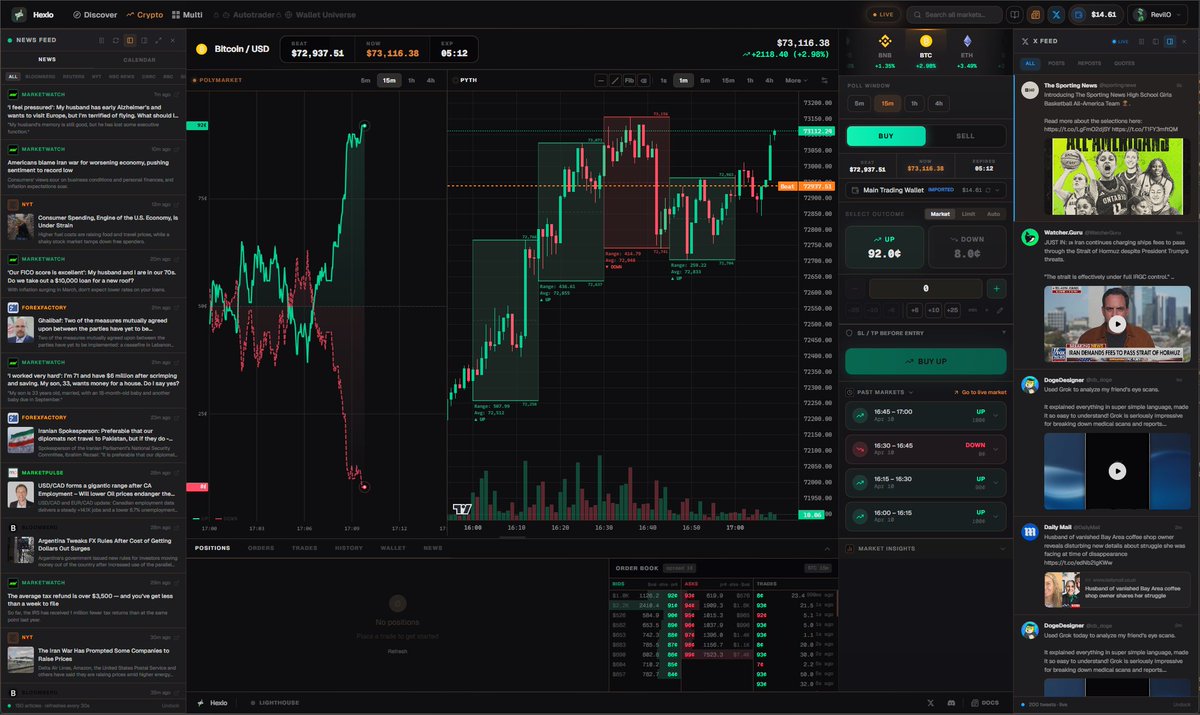Toggle the orange news panel icon in top bar
Image resolution: width=1200 pixels, height=715 pixels.
click(x=1035, y=15)
